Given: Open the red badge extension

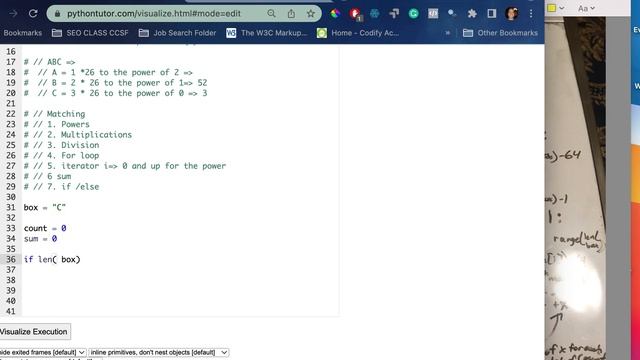Looking at the screenshot, I should (x=355, y=14).
